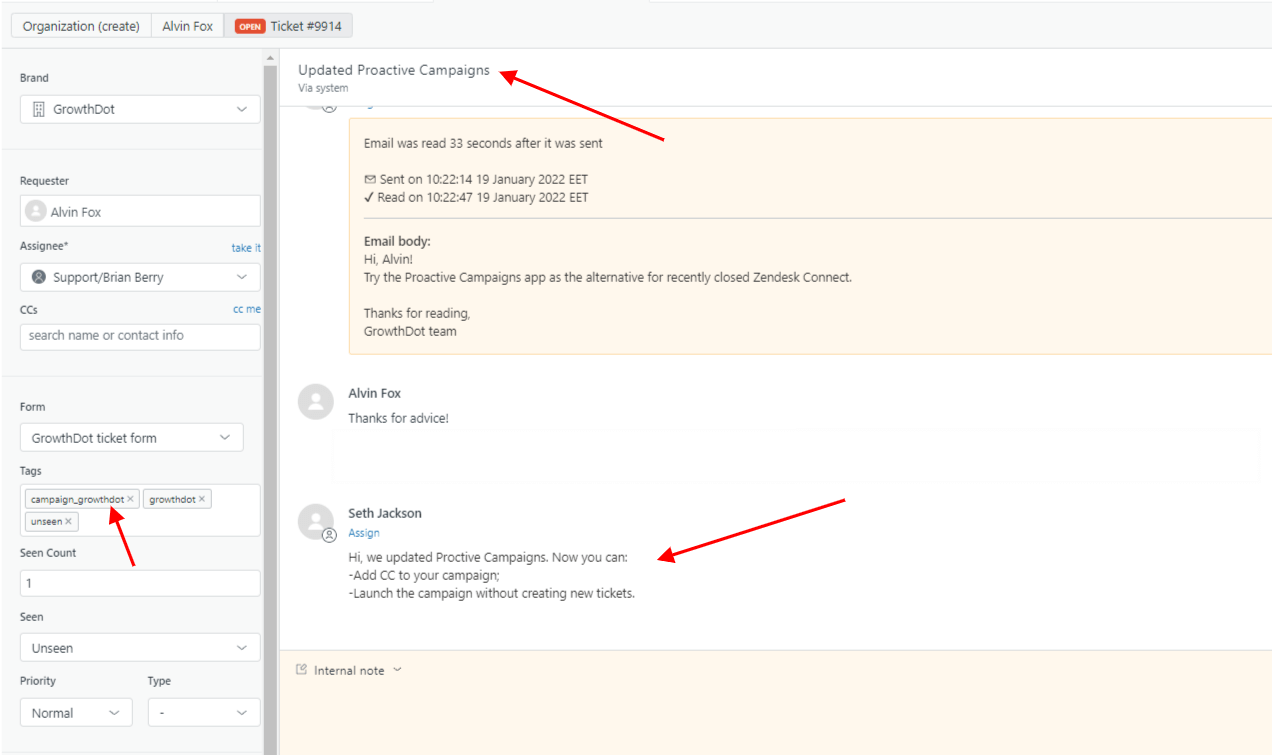Click the -Launch the campaign line
Viewport: 1272px width, 755px height.
coord(492,593)
